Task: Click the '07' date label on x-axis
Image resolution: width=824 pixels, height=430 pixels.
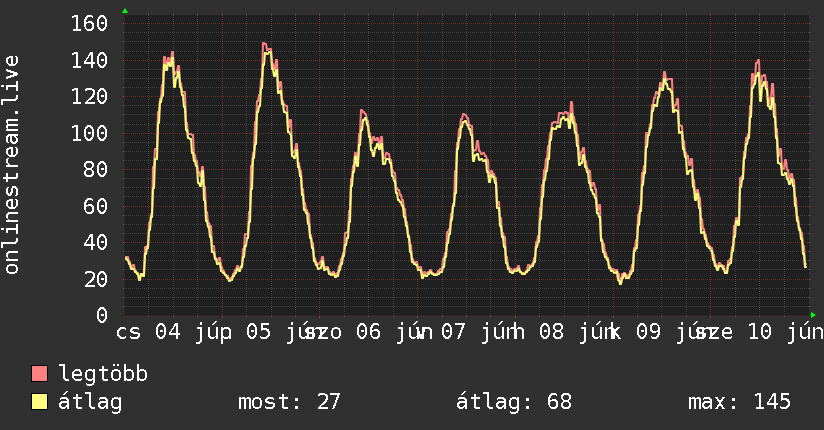Action: pos(453,332)
